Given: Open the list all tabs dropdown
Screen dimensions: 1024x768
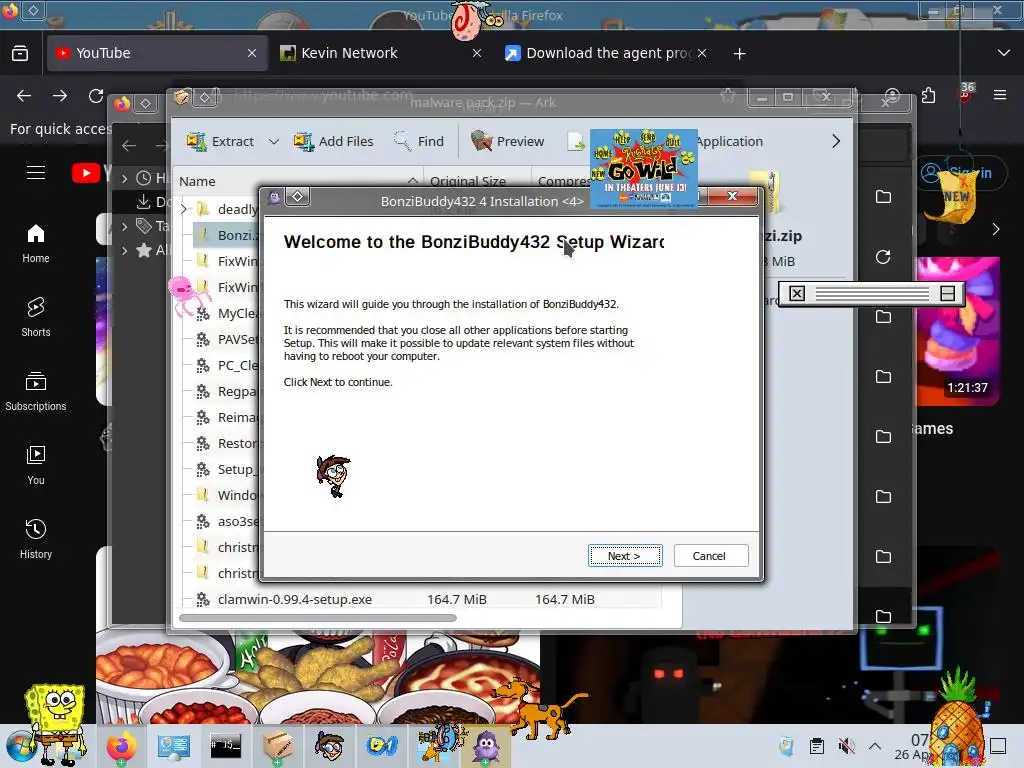Looking at the screenshot, I should click(1003, 53).
